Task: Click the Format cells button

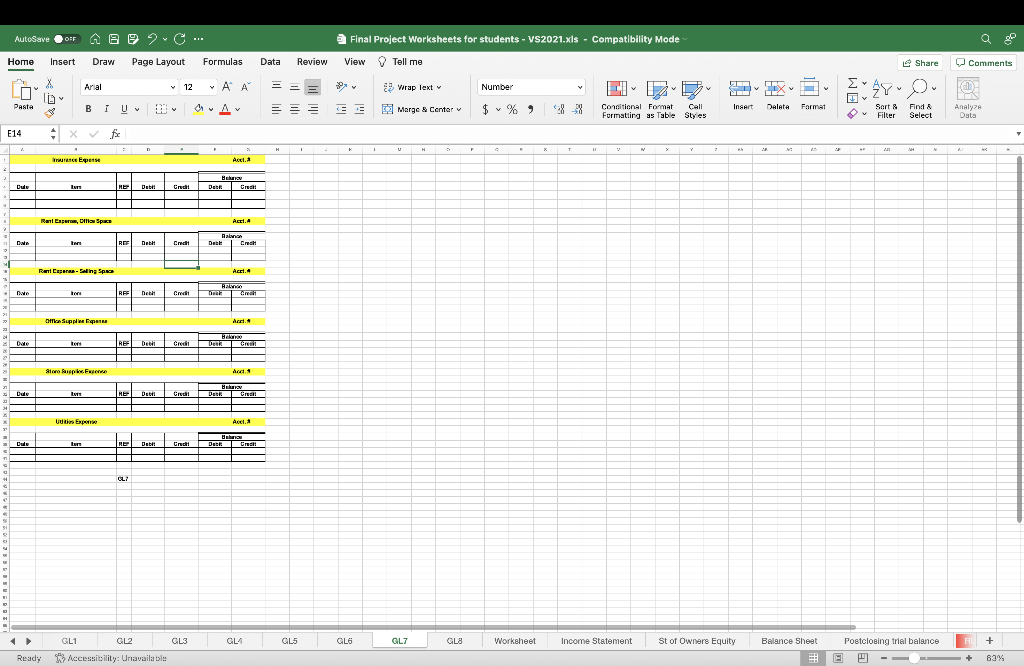Action: pos(813,93)
